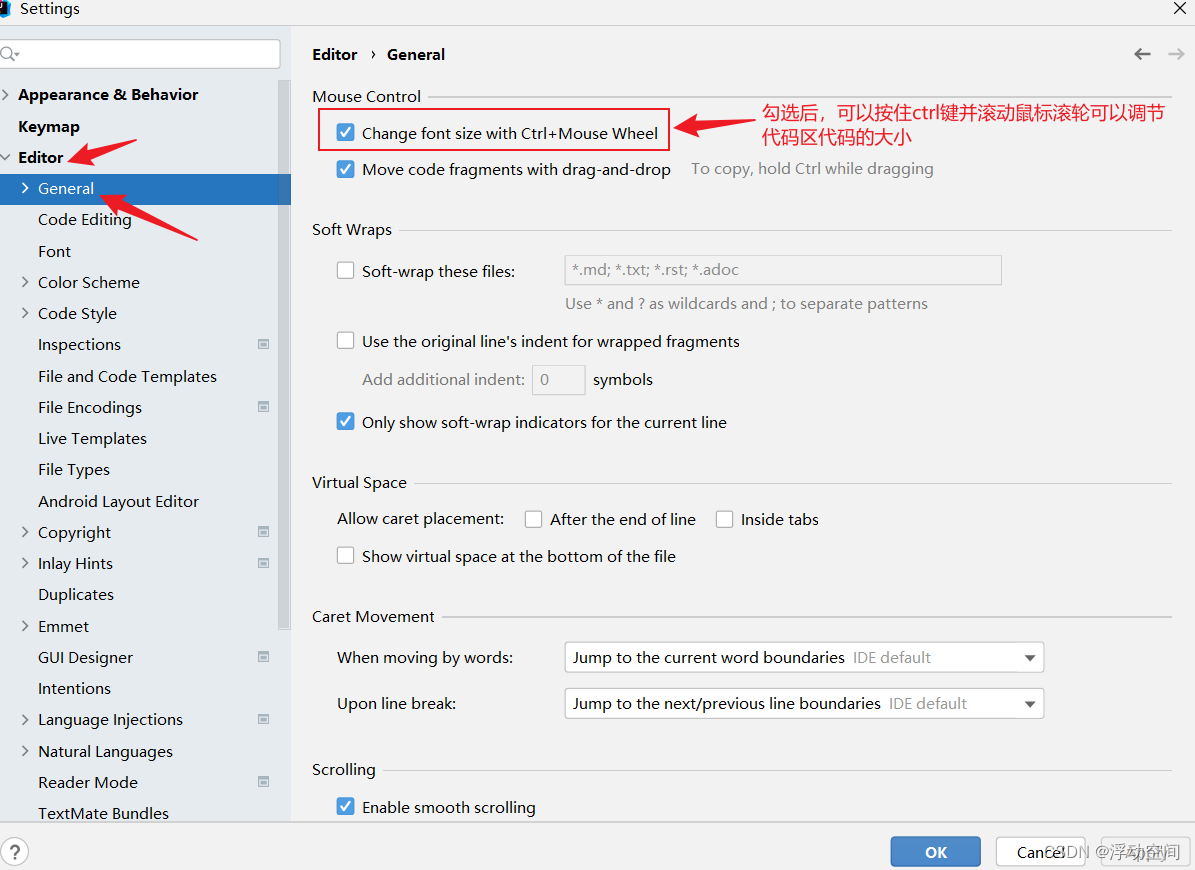
Task: Click the project-level icon next to Copyright
Action: tap(264, 532)
